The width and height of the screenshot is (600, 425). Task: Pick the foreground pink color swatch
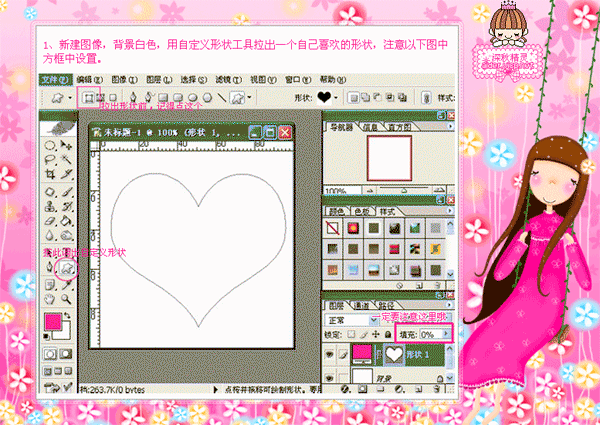click(53, 321)
